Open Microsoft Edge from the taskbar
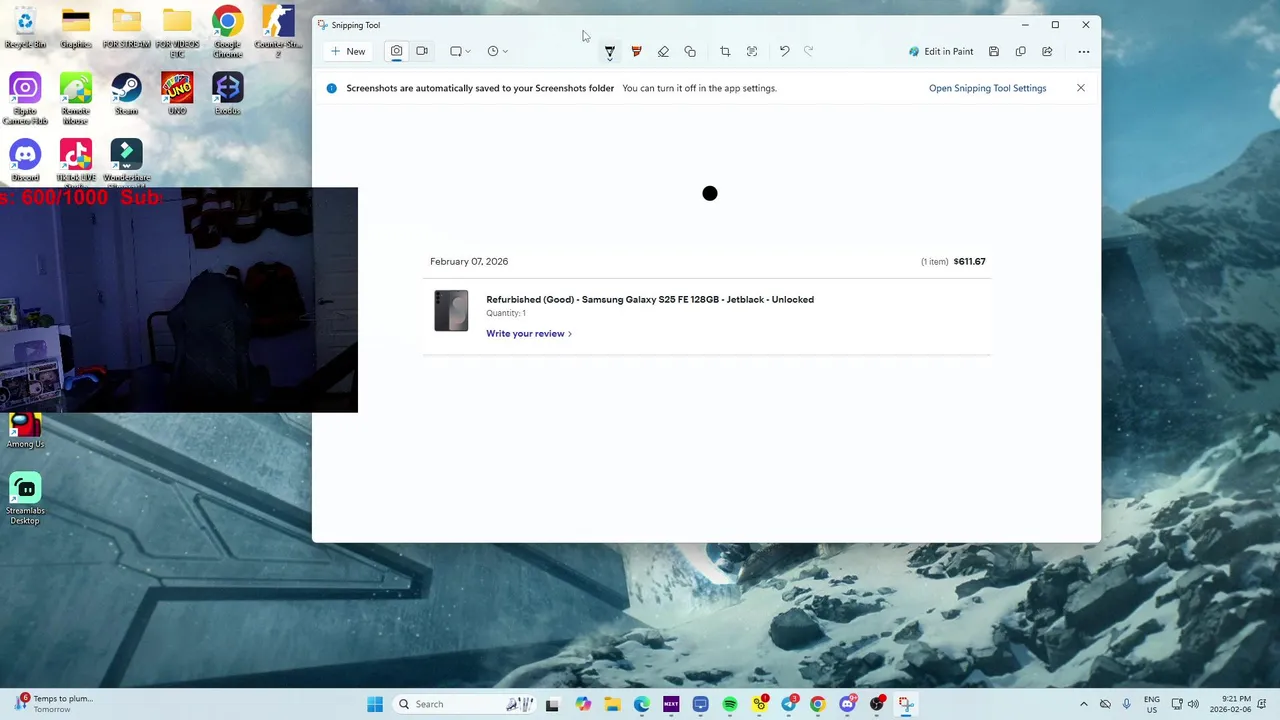 [641, 704]
